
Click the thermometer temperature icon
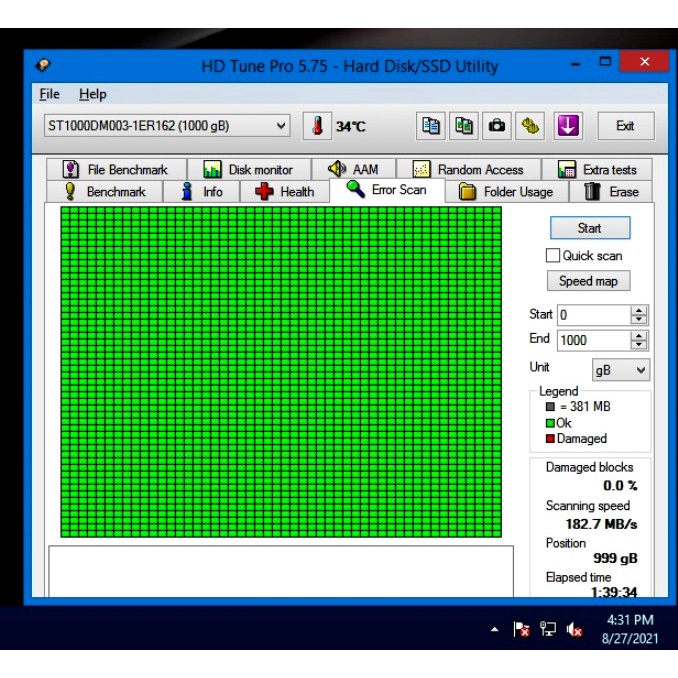pos(317,126)
